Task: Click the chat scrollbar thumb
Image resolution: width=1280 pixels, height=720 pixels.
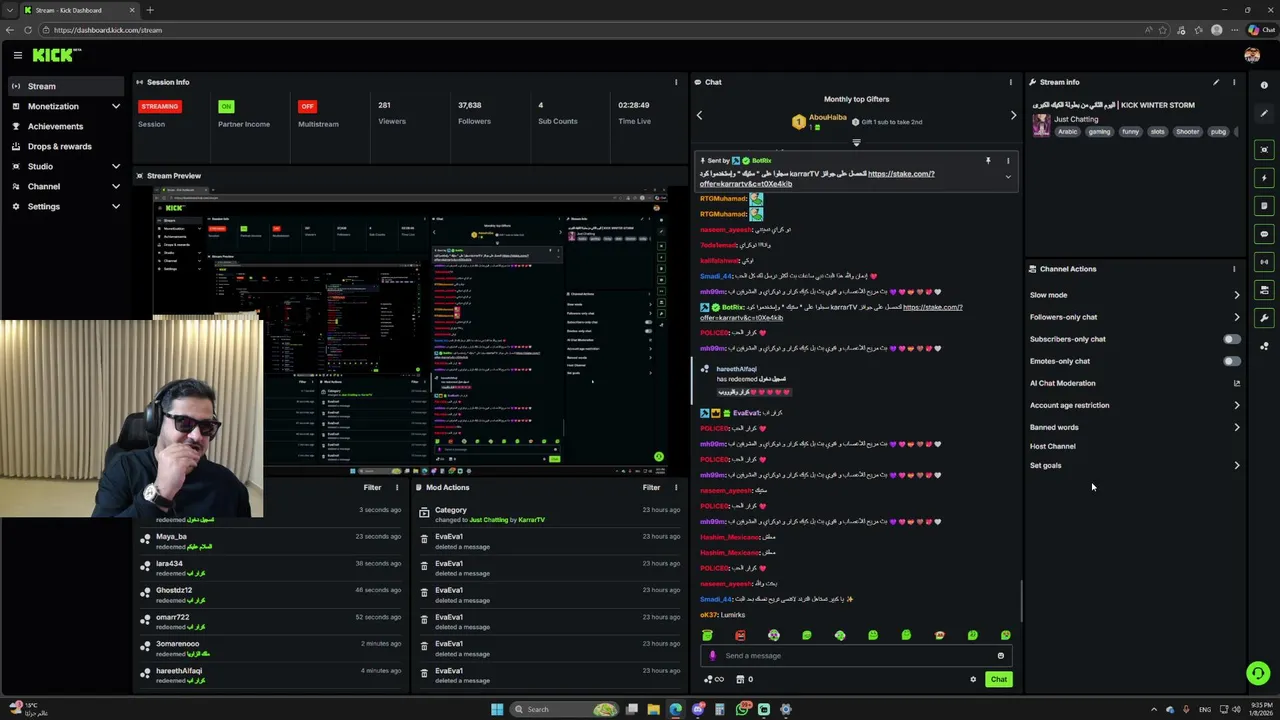Action: point(1021,600)
